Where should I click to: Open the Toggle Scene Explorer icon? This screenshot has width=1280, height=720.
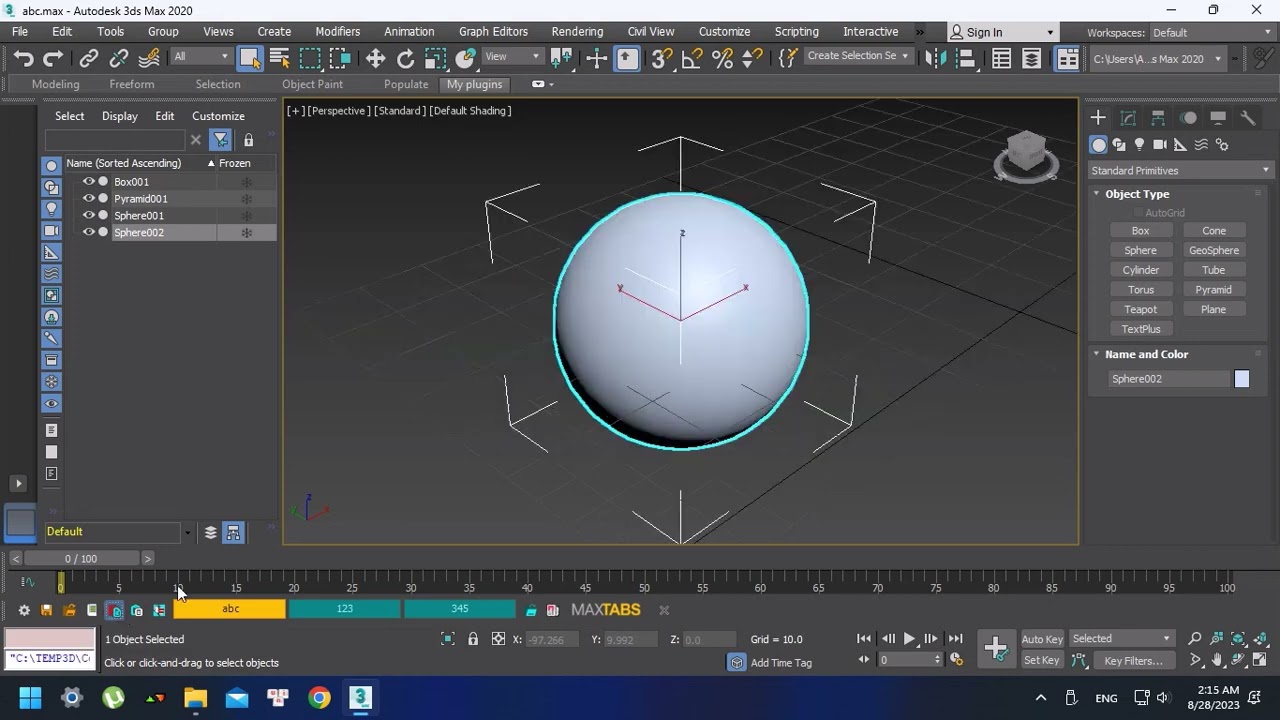1002,59
